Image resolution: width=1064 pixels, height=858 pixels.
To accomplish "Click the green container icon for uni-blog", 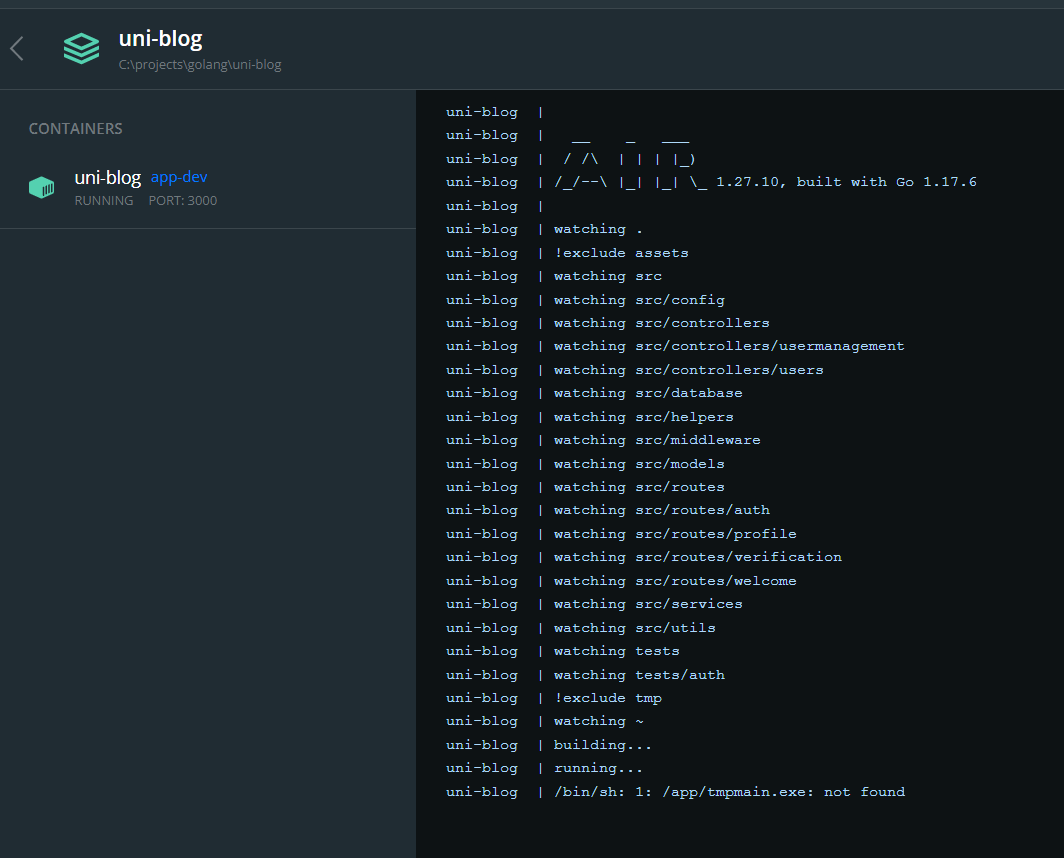I will click(x=41, y=187).
